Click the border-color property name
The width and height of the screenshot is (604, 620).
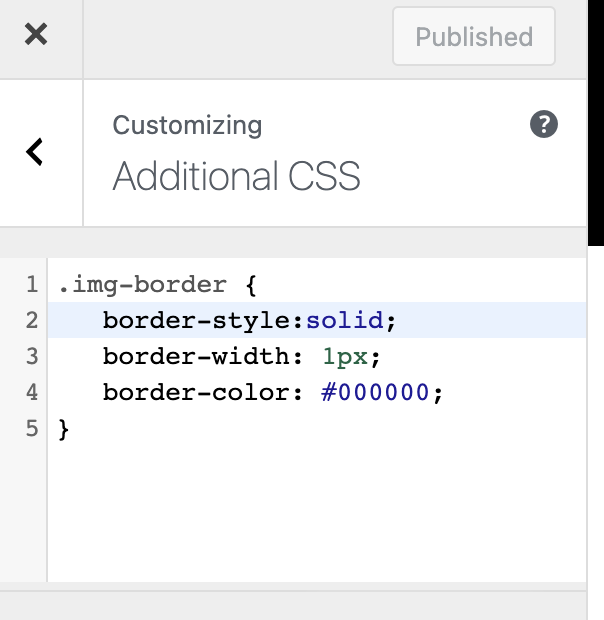coord(197,393)
